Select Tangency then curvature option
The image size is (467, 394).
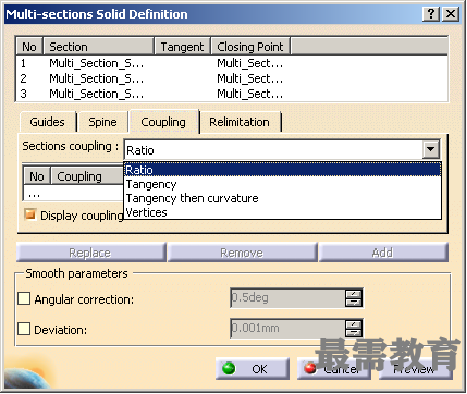[x=283, y=198]
